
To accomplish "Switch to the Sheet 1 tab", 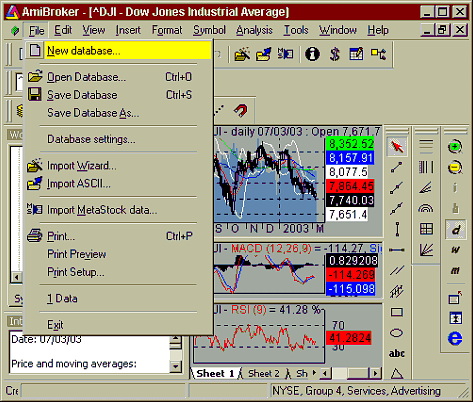I will point(215,374).
